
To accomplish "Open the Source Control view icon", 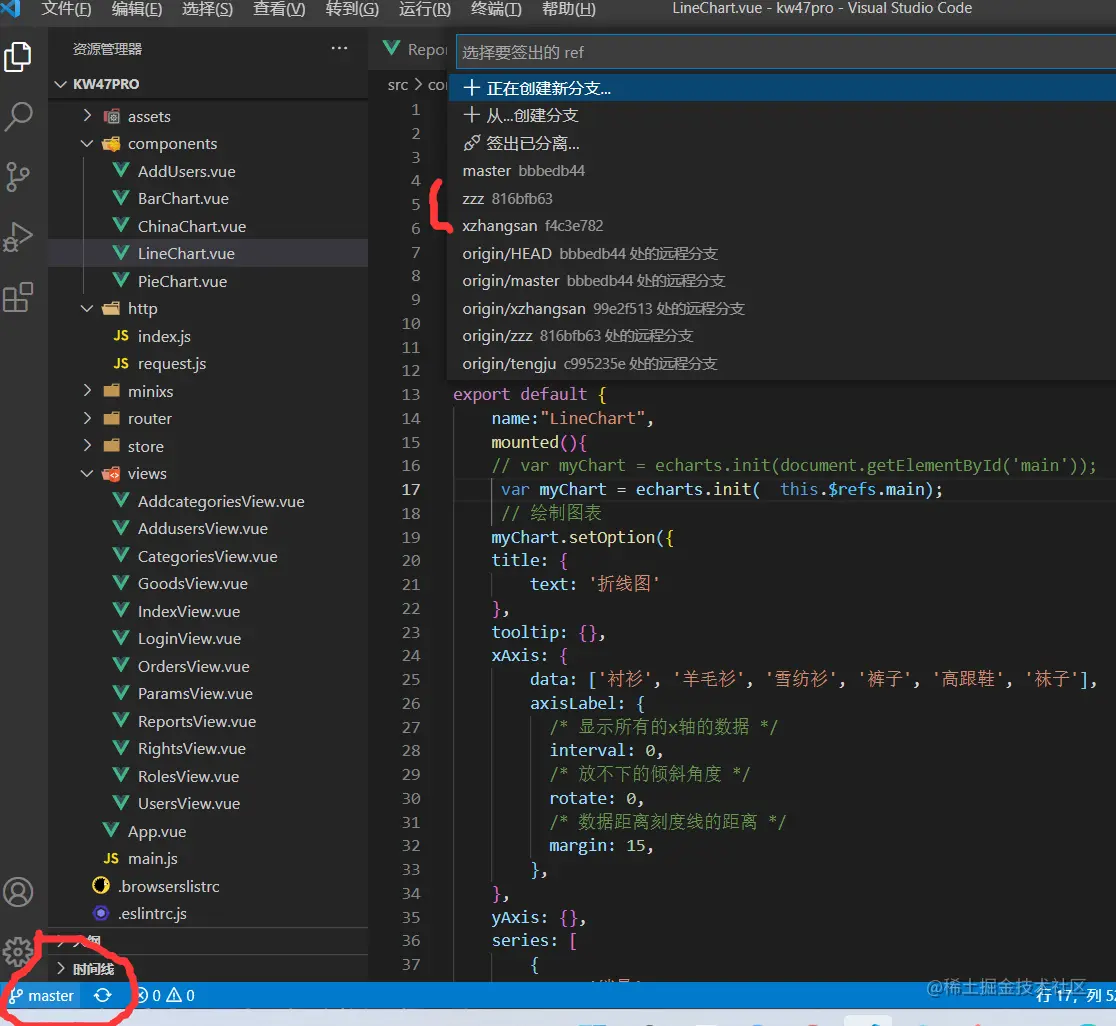I will click(x=19, y=177).
